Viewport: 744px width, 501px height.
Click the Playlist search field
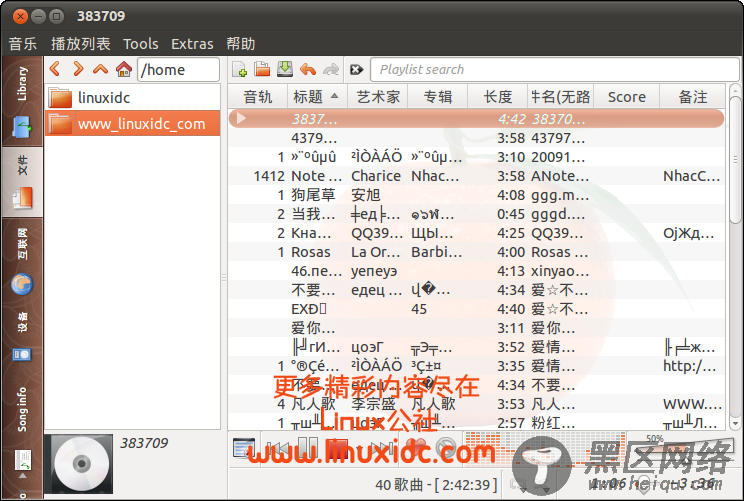click(x=554, y=70)
